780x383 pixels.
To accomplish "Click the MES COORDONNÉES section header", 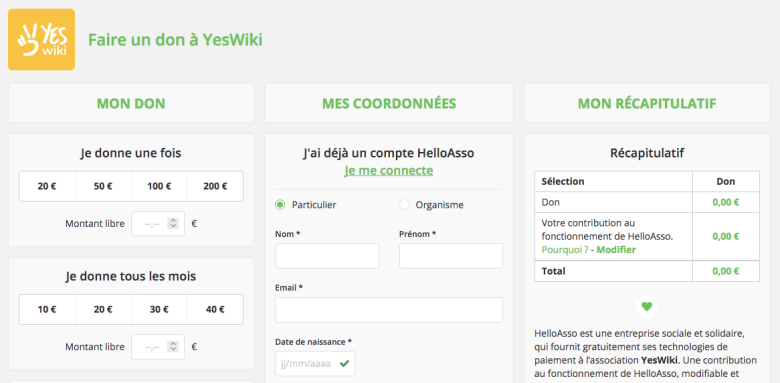I will [389, 103].
